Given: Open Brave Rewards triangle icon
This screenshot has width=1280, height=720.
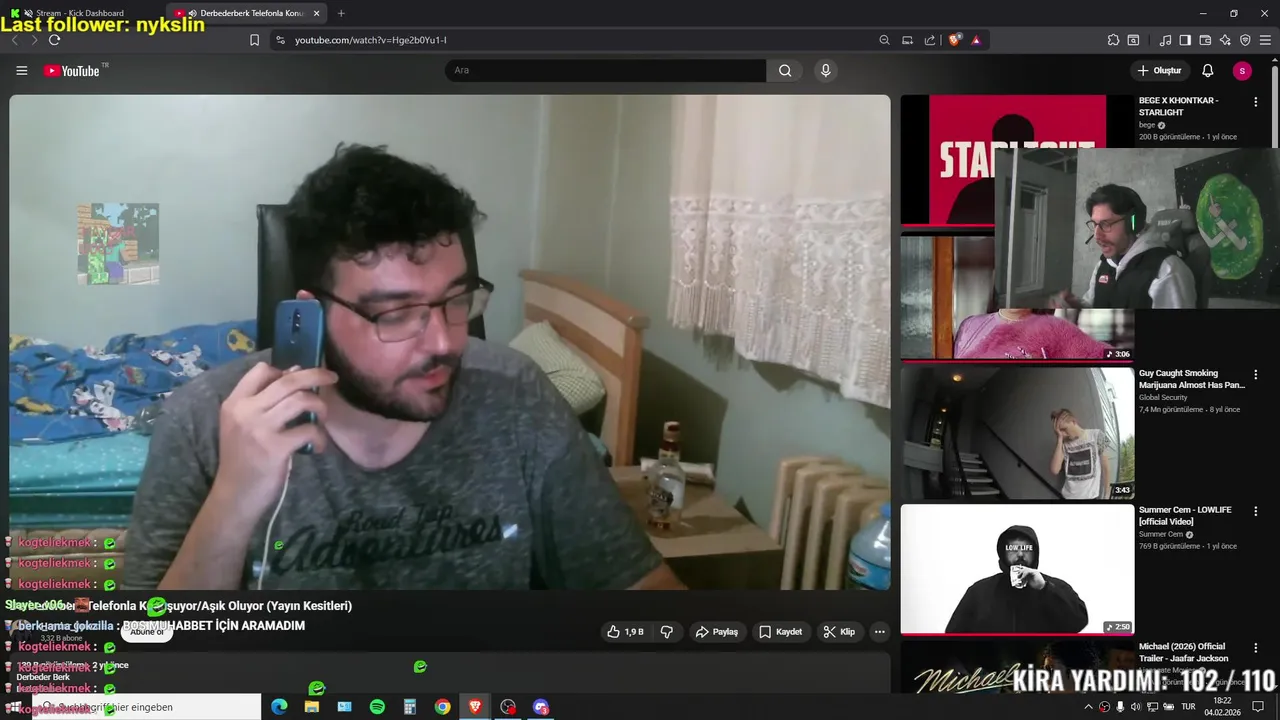Looking at the screenshot, I should coord(976,40).
